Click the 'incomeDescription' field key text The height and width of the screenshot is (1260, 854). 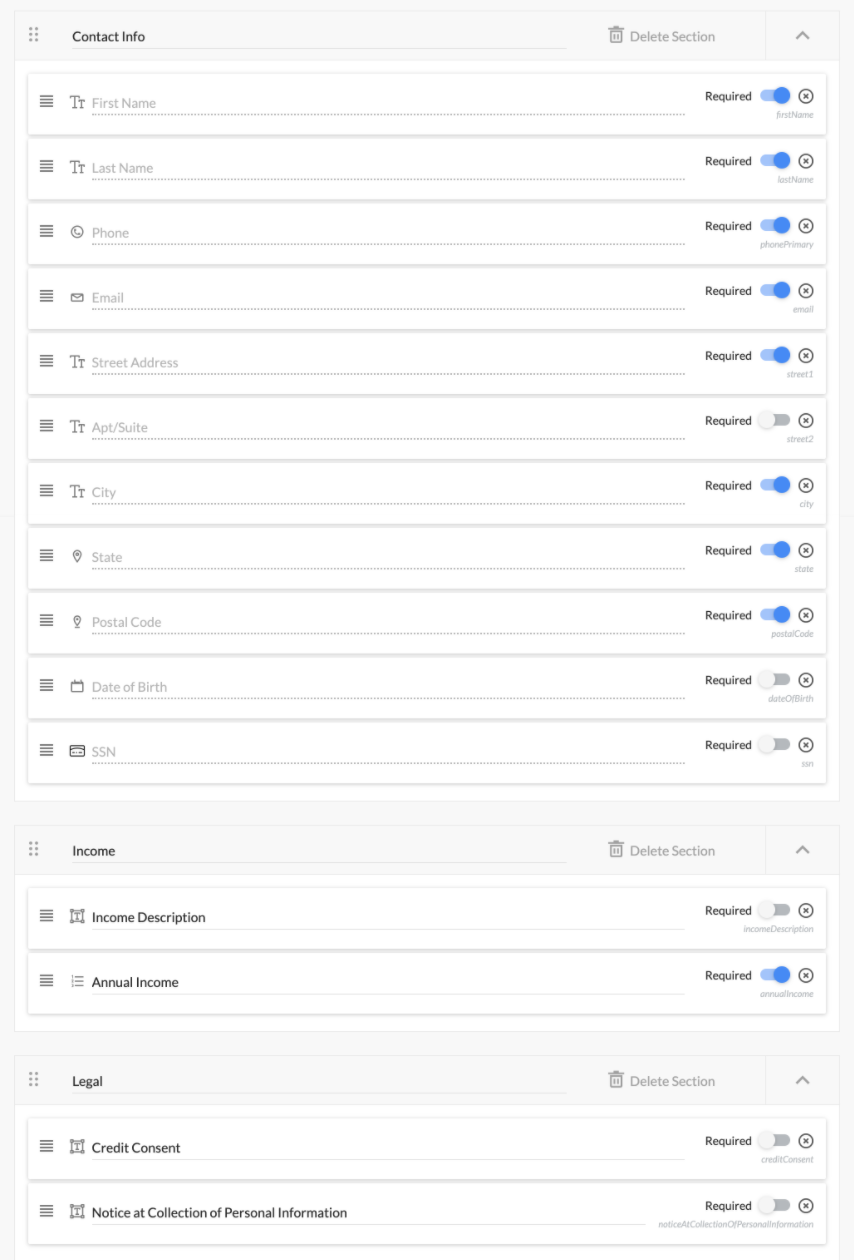(x=778, y=929)
